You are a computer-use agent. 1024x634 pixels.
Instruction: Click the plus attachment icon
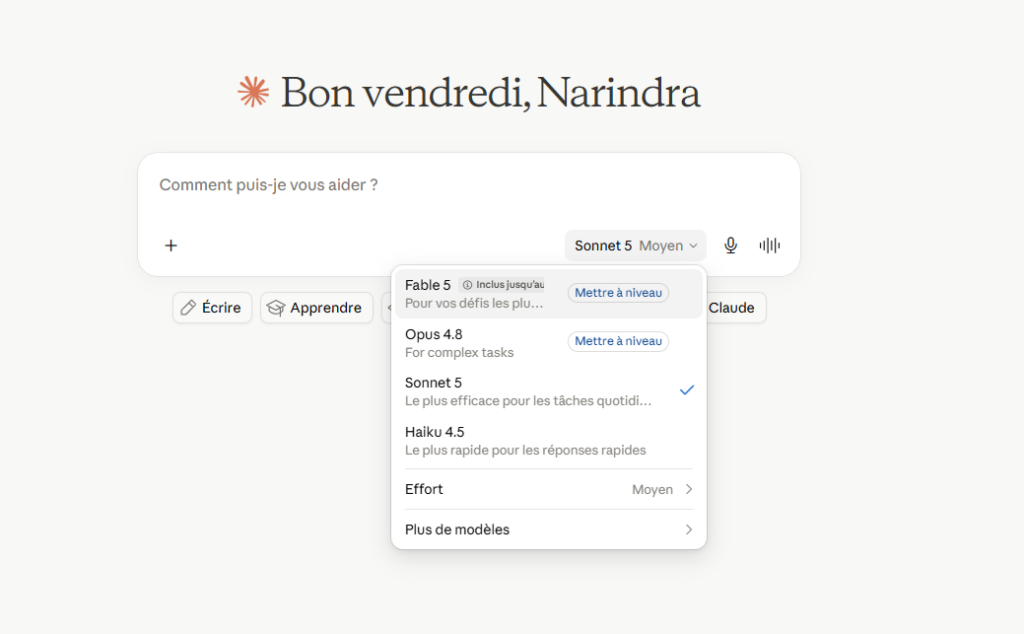coord(170,246)
